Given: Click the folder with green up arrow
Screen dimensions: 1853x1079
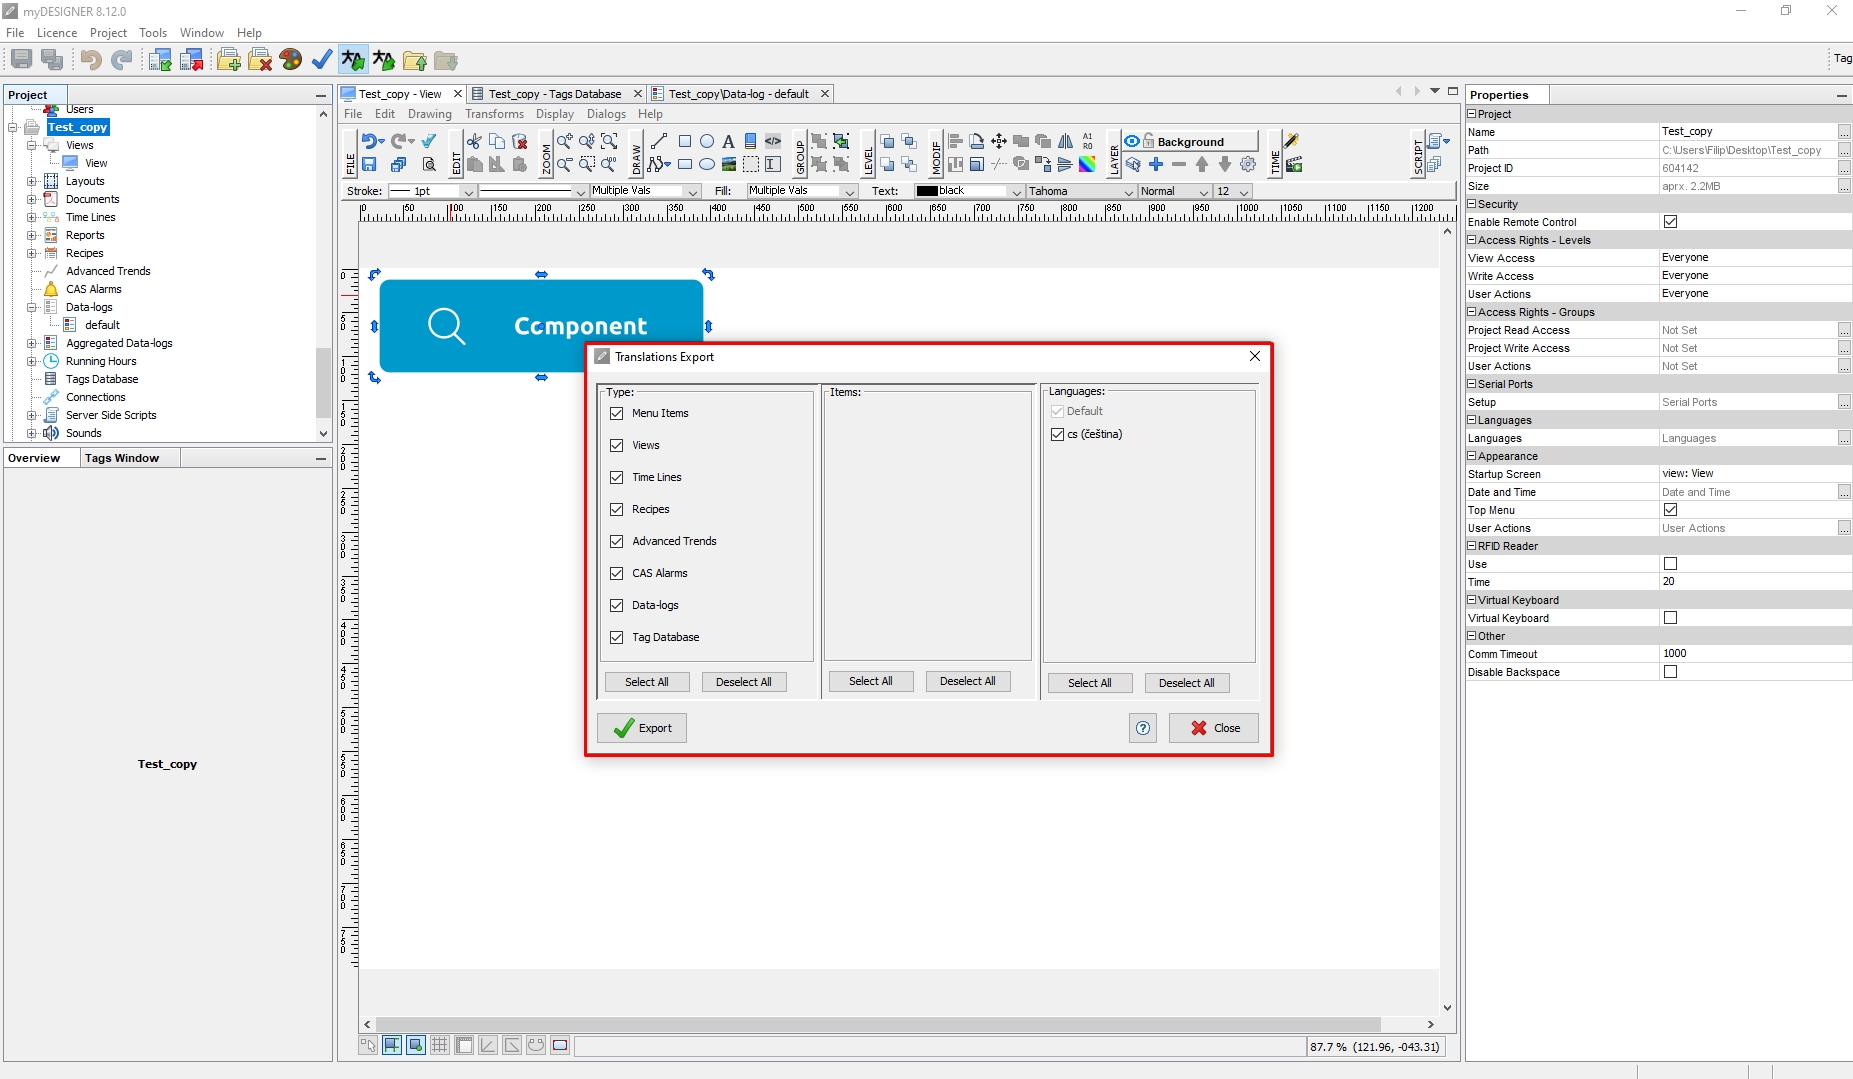Looking at the screenshot, I should coord(415,60).
